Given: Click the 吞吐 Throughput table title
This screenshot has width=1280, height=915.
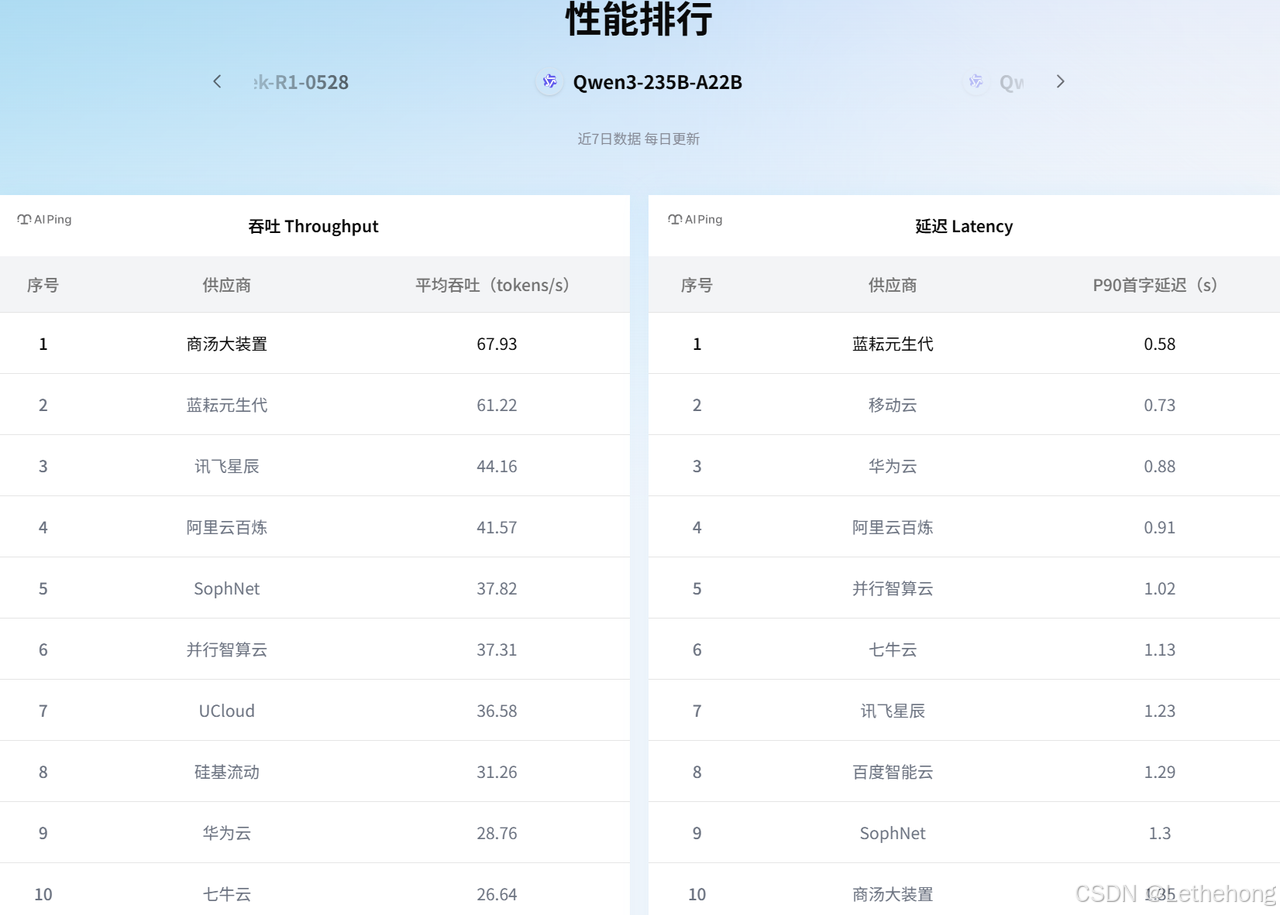Looking at the screenshot, I should pos(313,226).
